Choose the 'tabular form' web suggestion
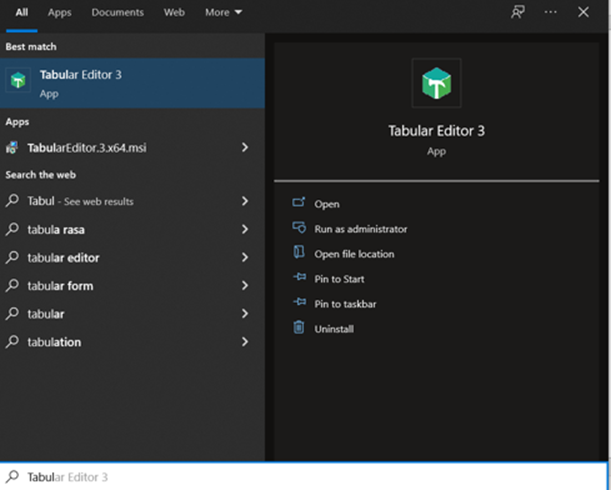The height and width of the screenshot is (490, 611). coord(60,286)
